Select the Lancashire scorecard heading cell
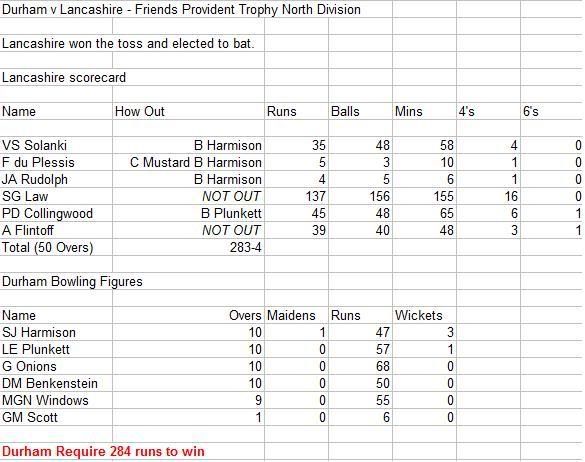The width and height of the screenshot is (585, 462). pyautogui.click(x=64, y=78)
